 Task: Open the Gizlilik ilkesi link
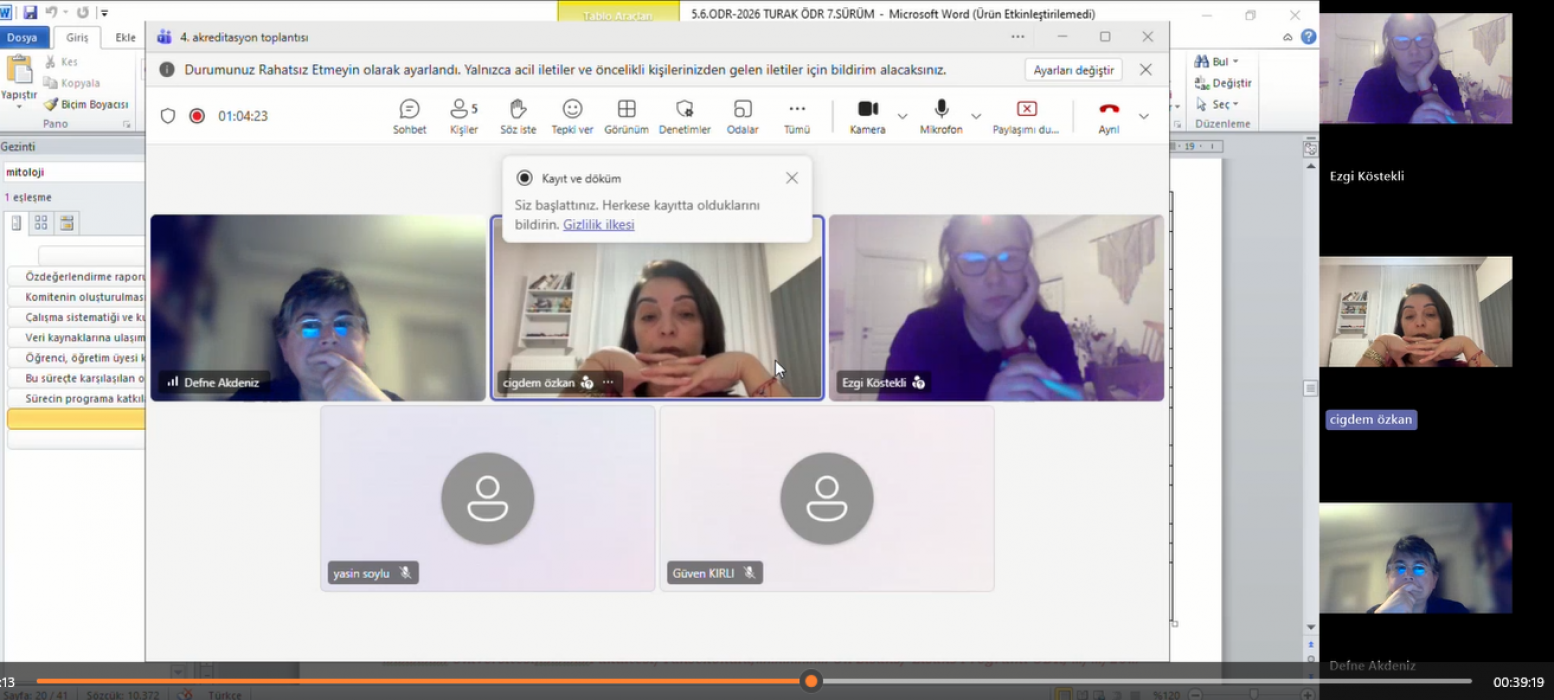(x=598, y=225)
